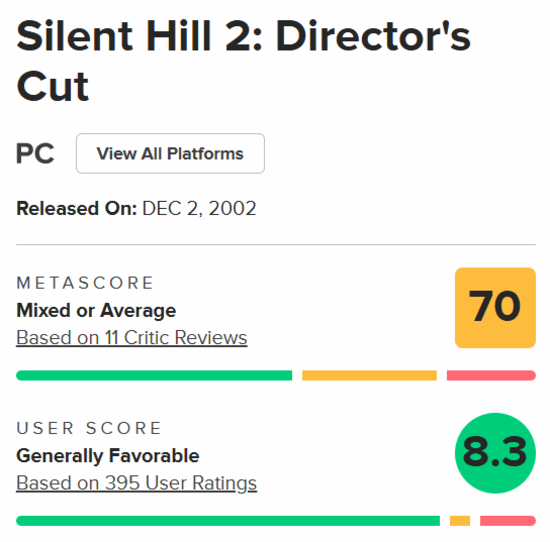Image resolution: width=550 pixels, height=542 pixels.
Task: Select green positive segment of user bar
Action: 228,521
